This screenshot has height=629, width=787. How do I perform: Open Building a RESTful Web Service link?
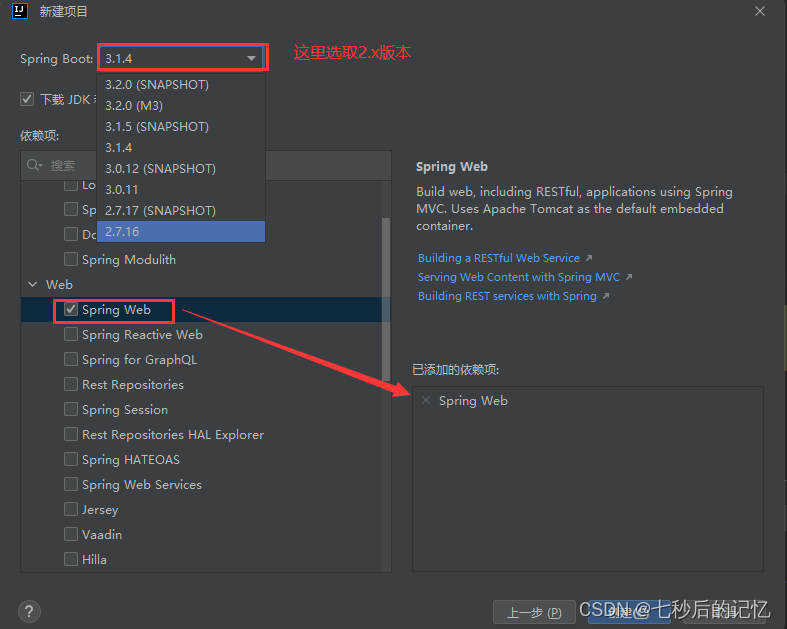click(x=499, y=258)
